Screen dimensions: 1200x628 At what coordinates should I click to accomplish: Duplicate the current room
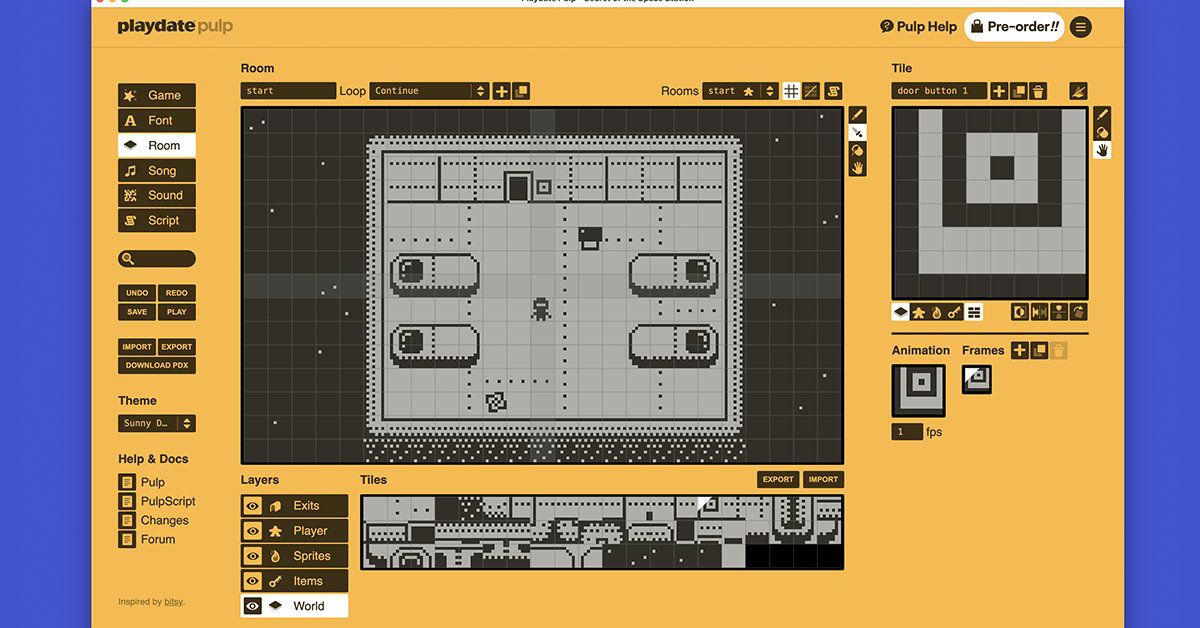[520, 91]
